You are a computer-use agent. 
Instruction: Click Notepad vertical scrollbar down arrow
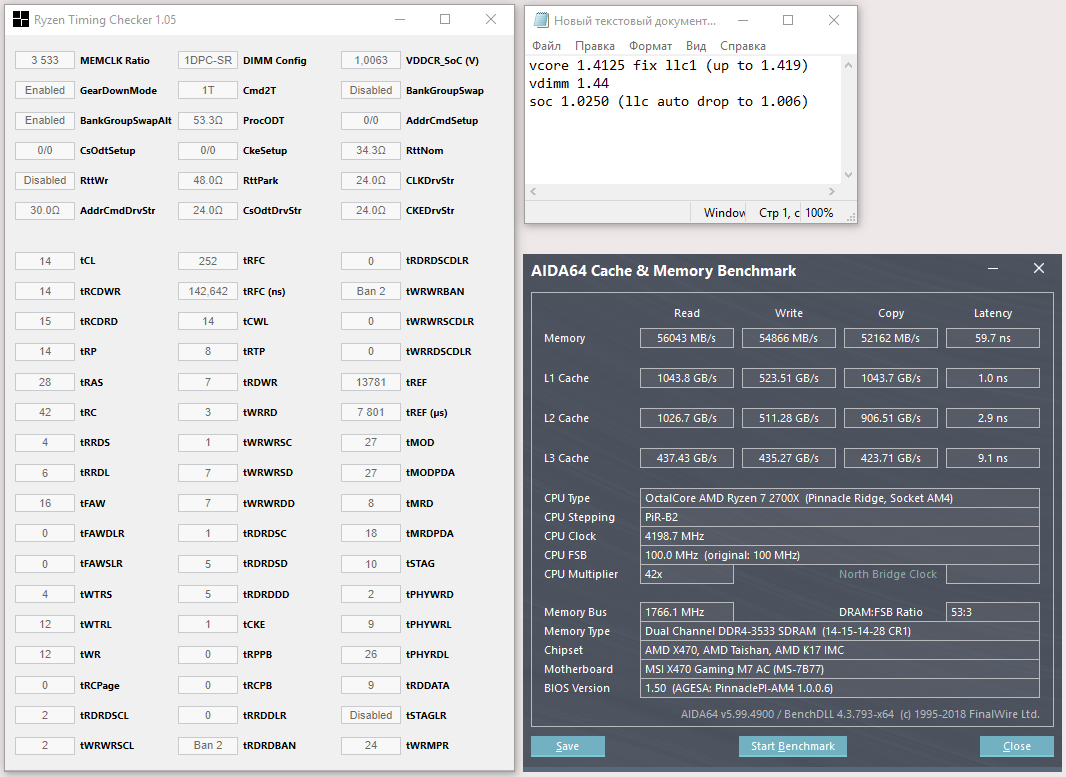coord(848,175)
